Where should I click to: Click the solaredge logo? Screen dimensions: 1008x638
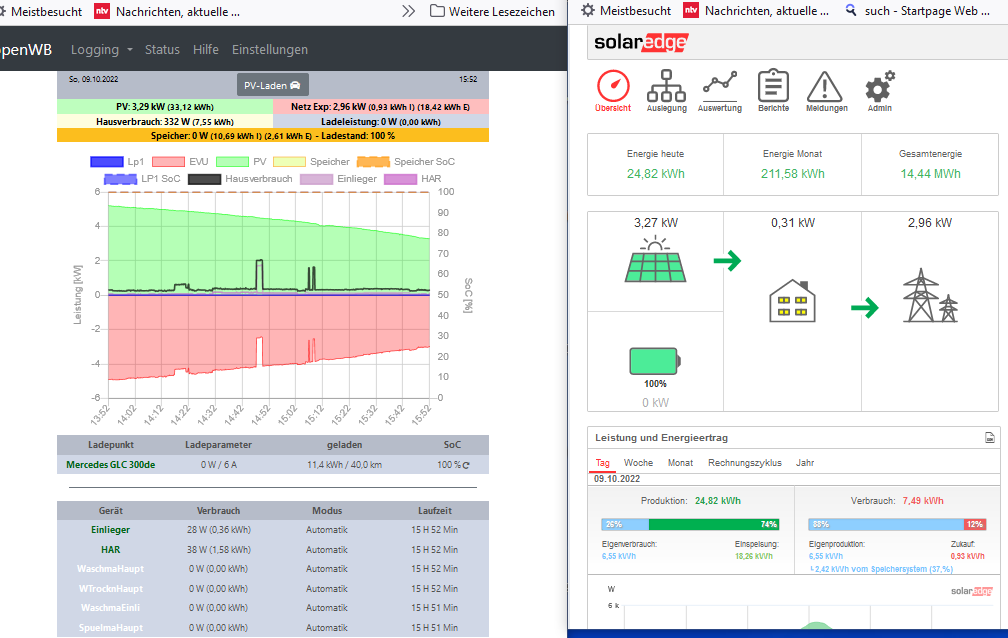coord(640,43)
